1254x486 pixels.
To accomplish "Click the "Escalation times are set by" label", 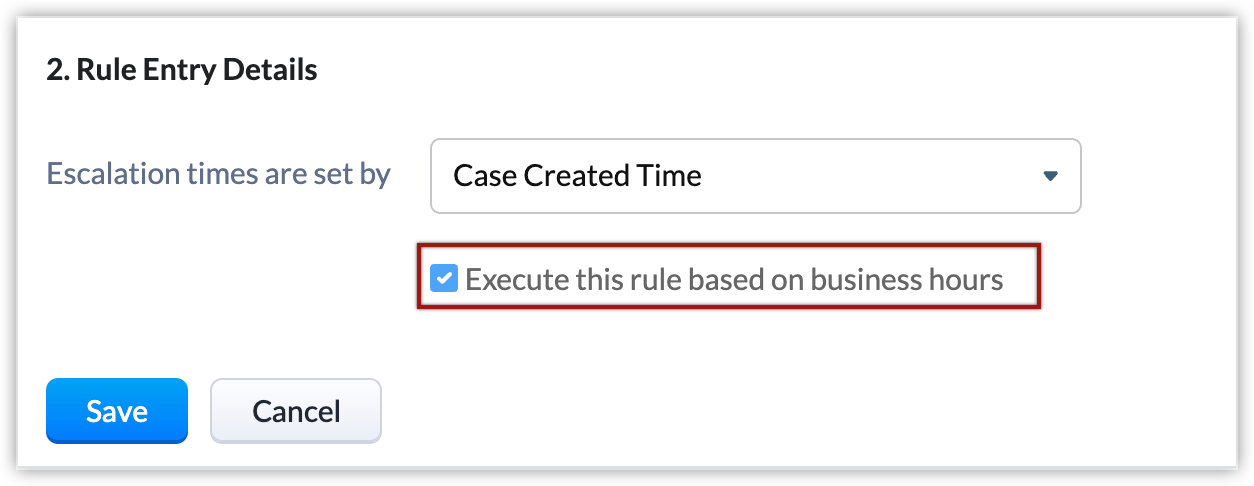I will [x=219, y=174].
